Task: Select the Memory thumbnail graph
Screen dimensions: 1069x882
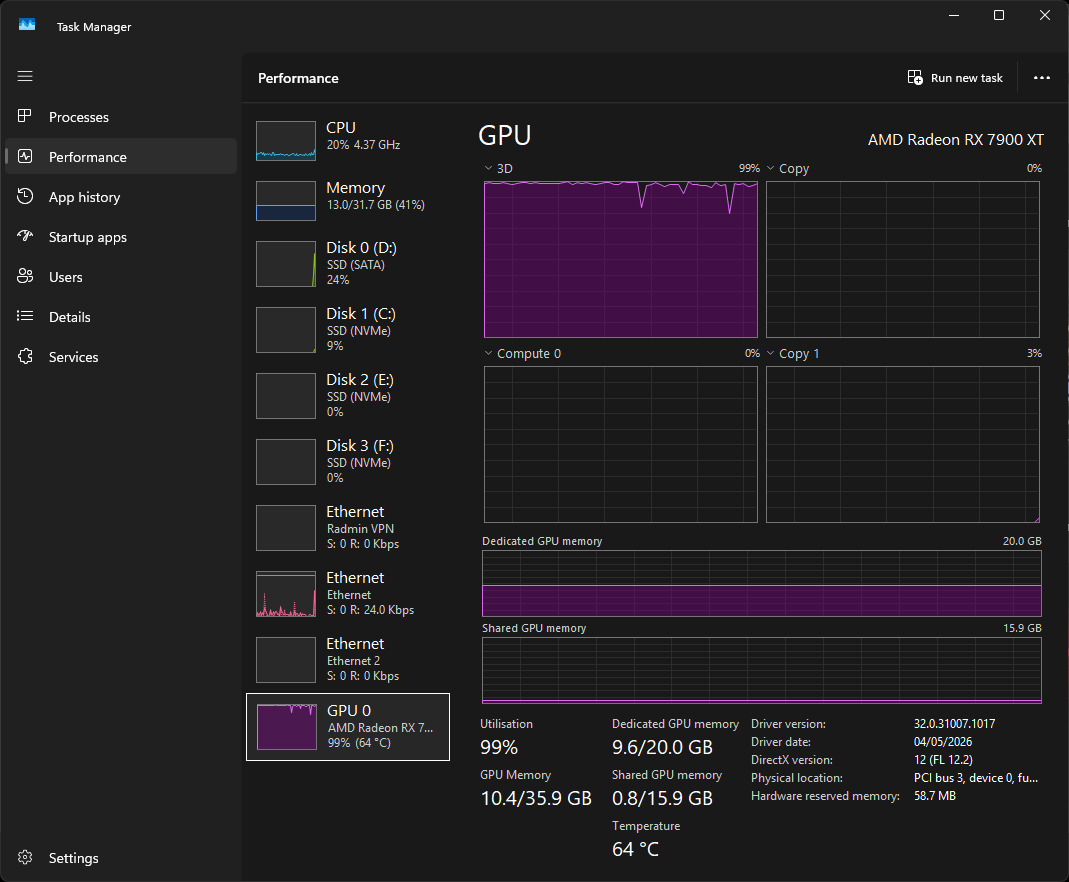Action: coord(286,200)
